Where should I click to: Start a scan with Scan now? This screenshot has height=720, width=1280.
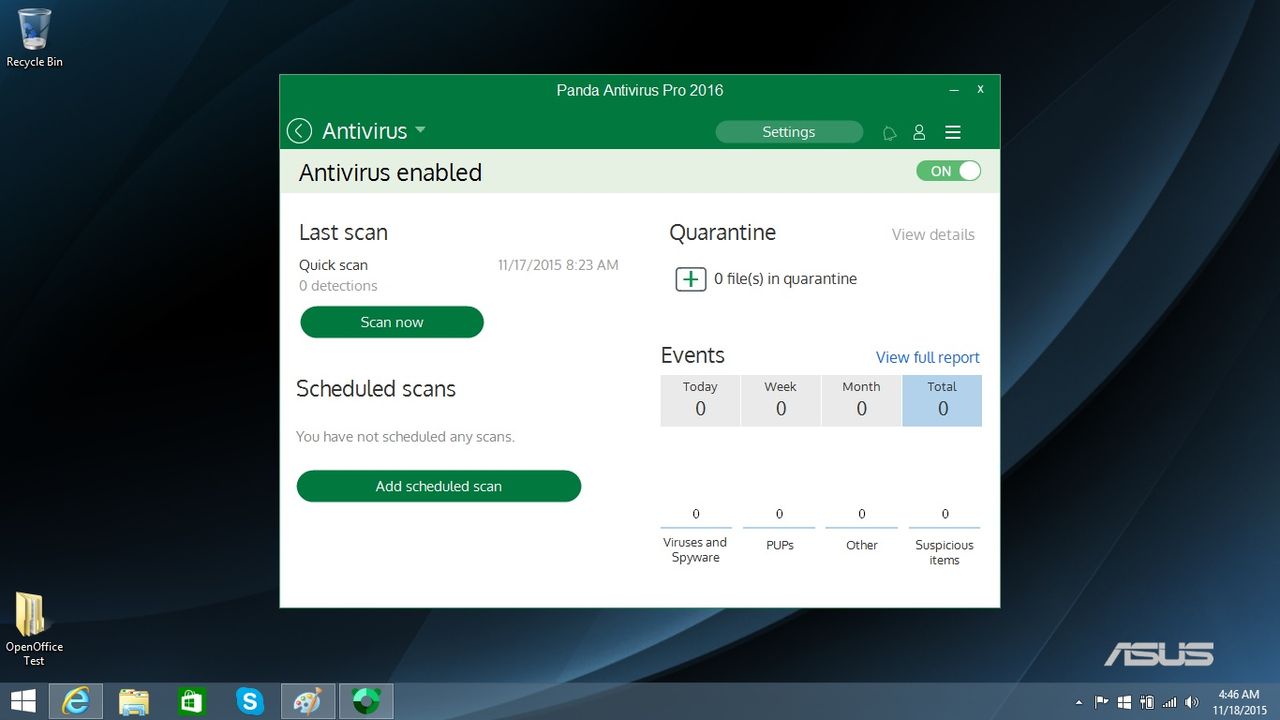(392, 322)
